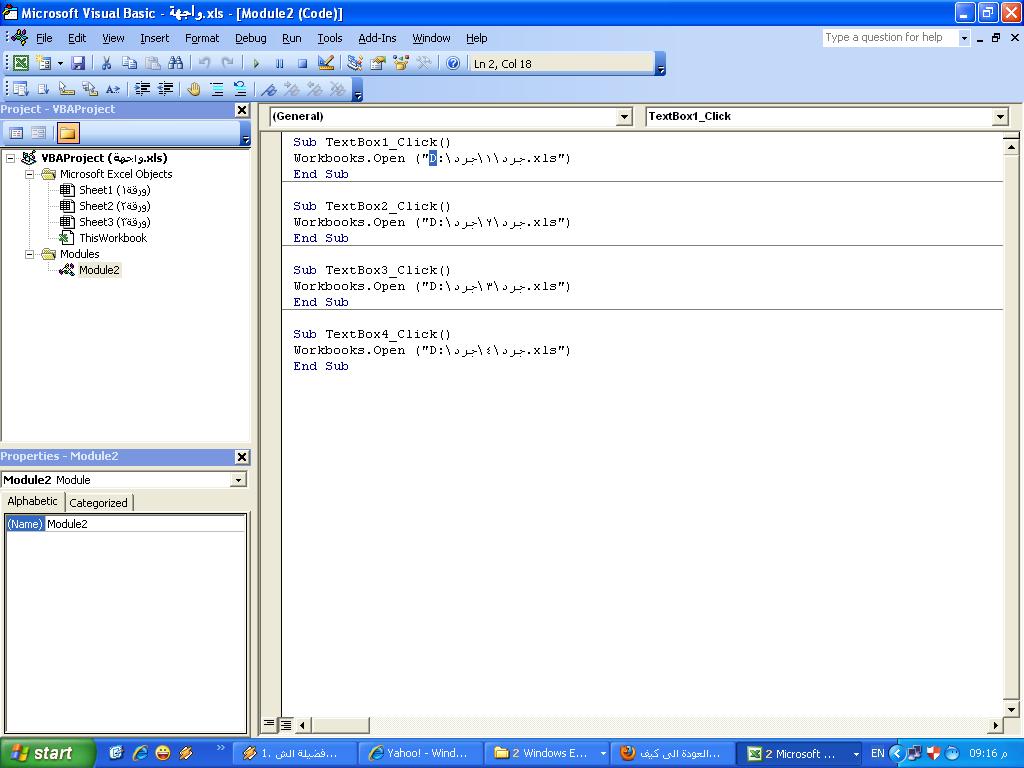
Task: Click the code window scroll-down arrow
Action: (x=1011, y=709)
